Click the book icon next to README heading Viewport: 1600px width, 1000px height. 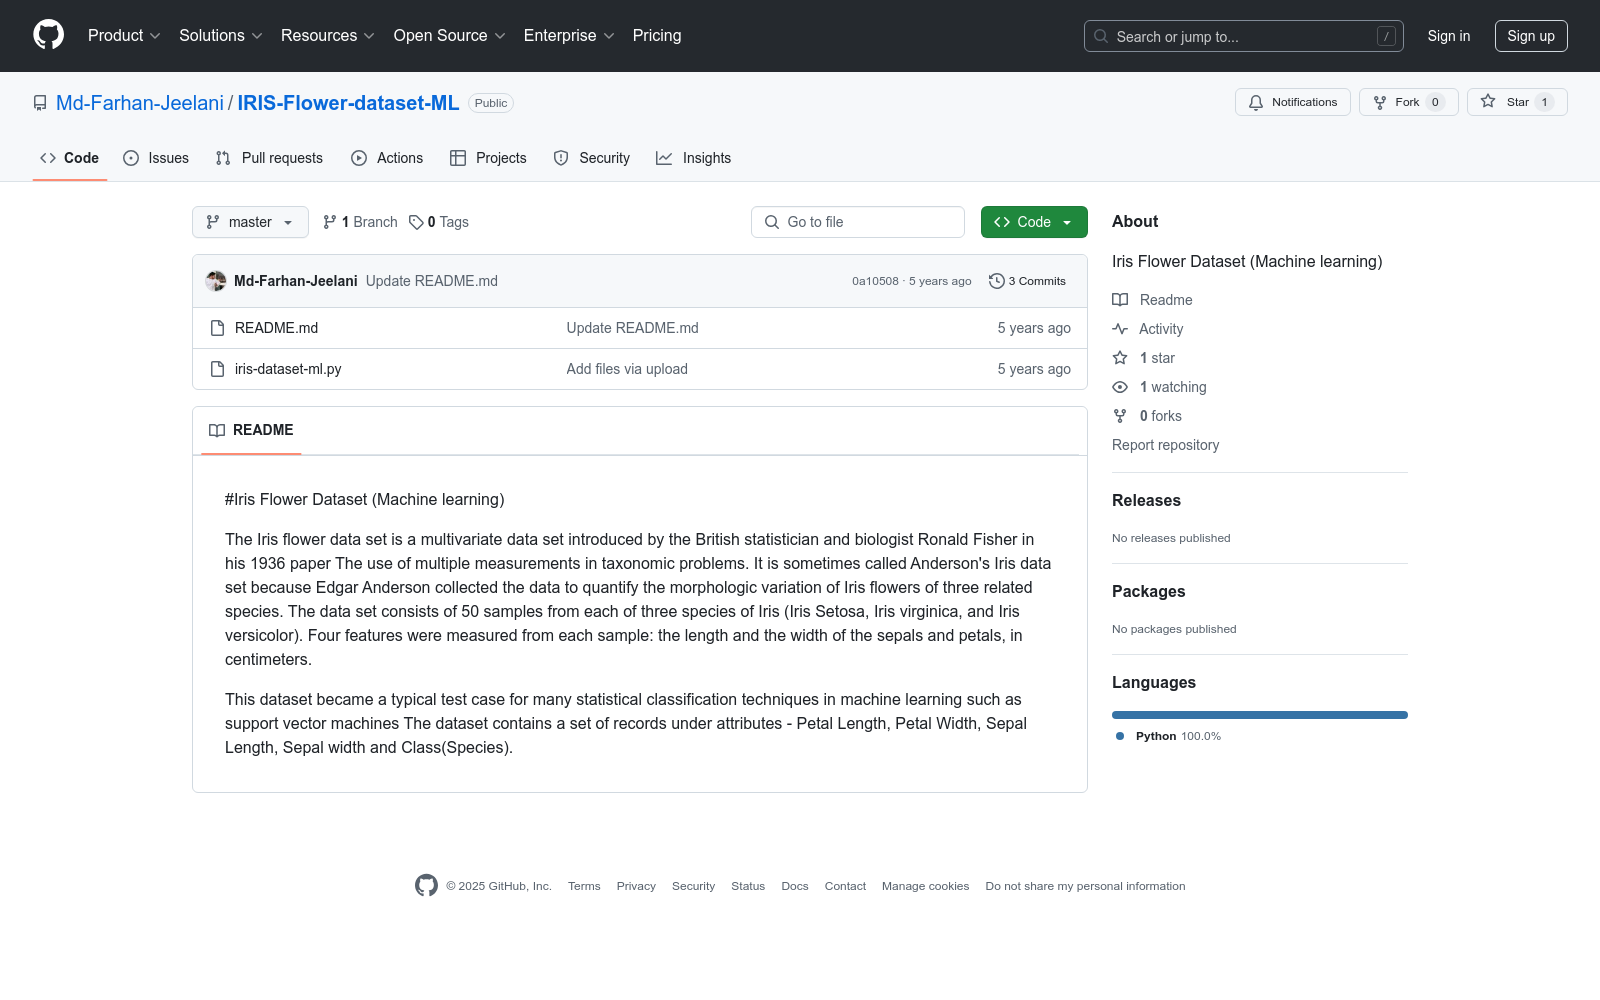click(217, 430)
